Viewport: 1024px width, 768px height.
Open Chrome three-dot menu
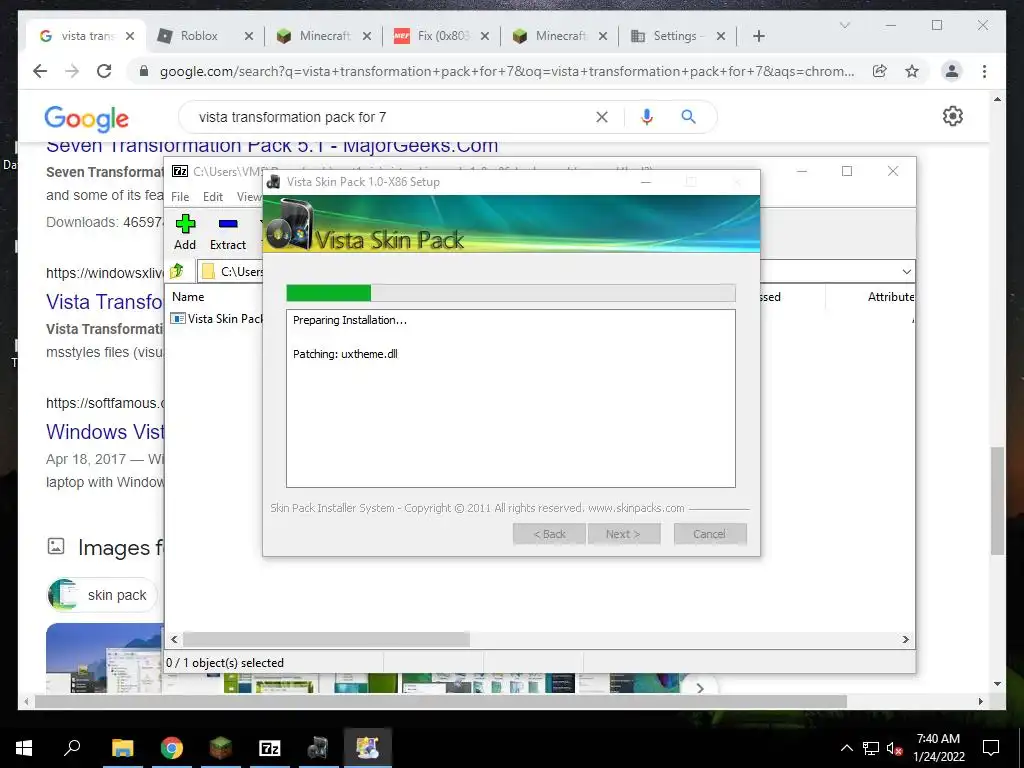984,71
